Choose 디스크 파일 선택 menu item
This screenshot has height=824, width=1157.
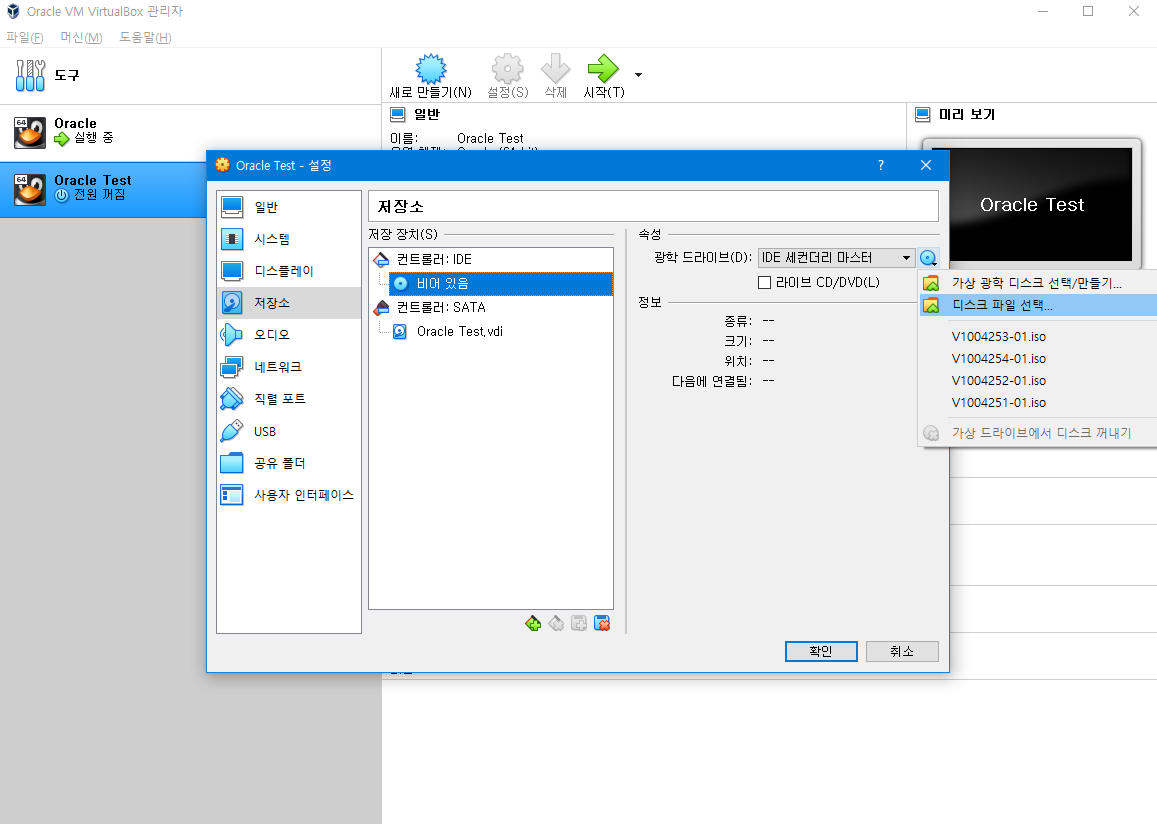[1037, 305]
